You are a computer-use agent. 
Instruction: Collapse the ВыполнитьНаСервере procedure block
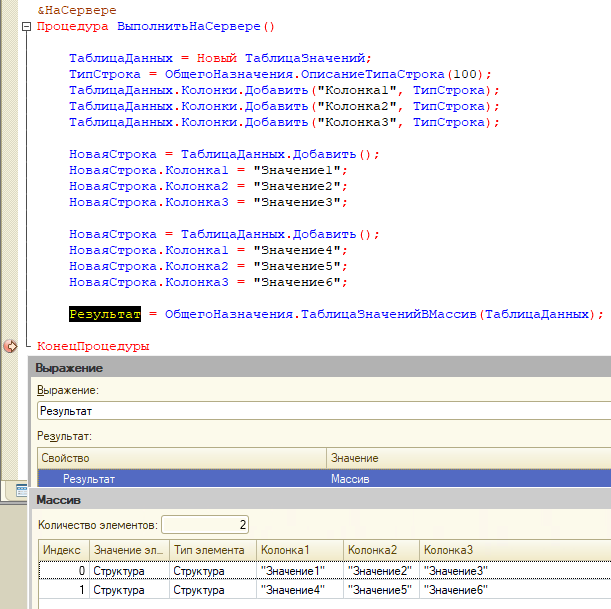25,26
